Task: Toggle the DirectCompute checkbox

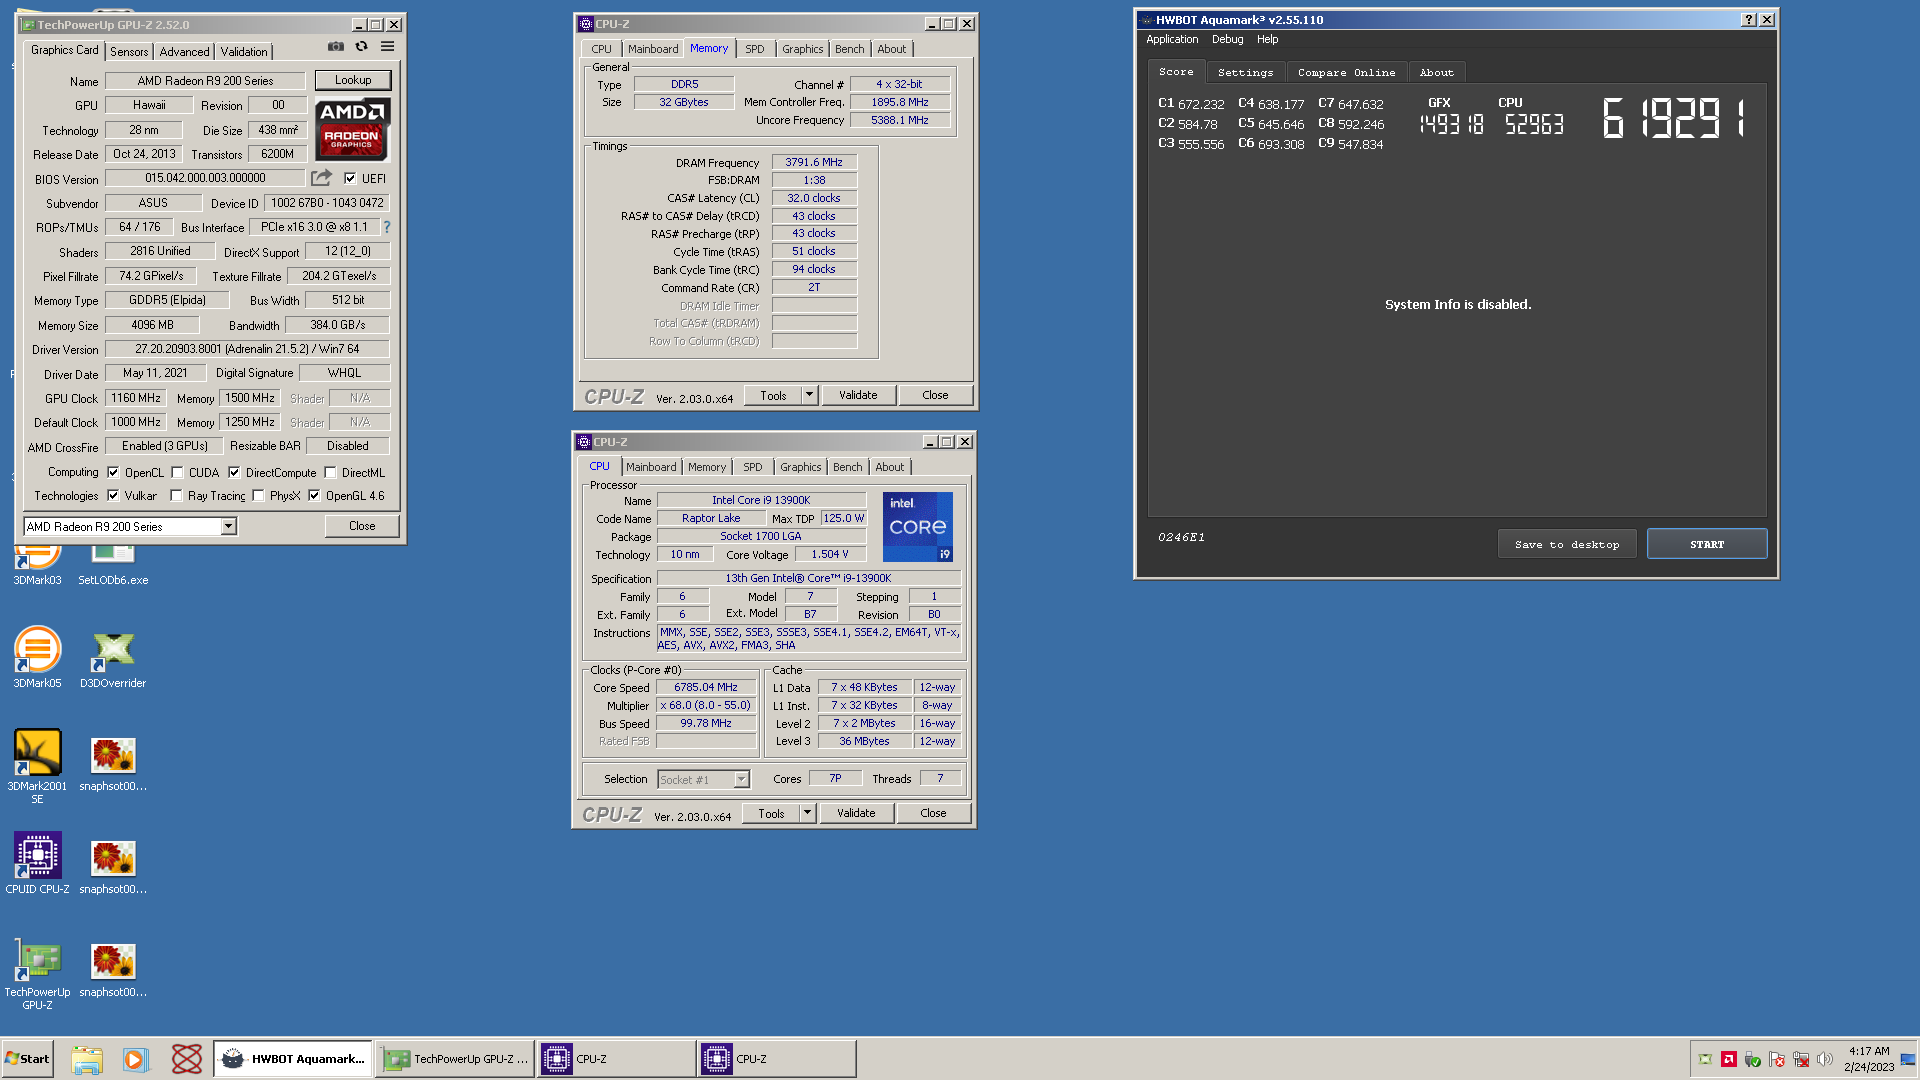Action: (234, 473)
